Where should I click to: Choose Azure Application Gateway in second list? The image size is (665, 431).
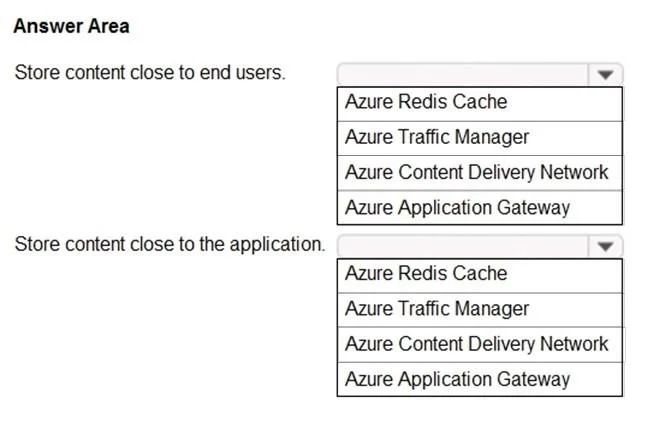pyautogui.click(x=480, y=379)
